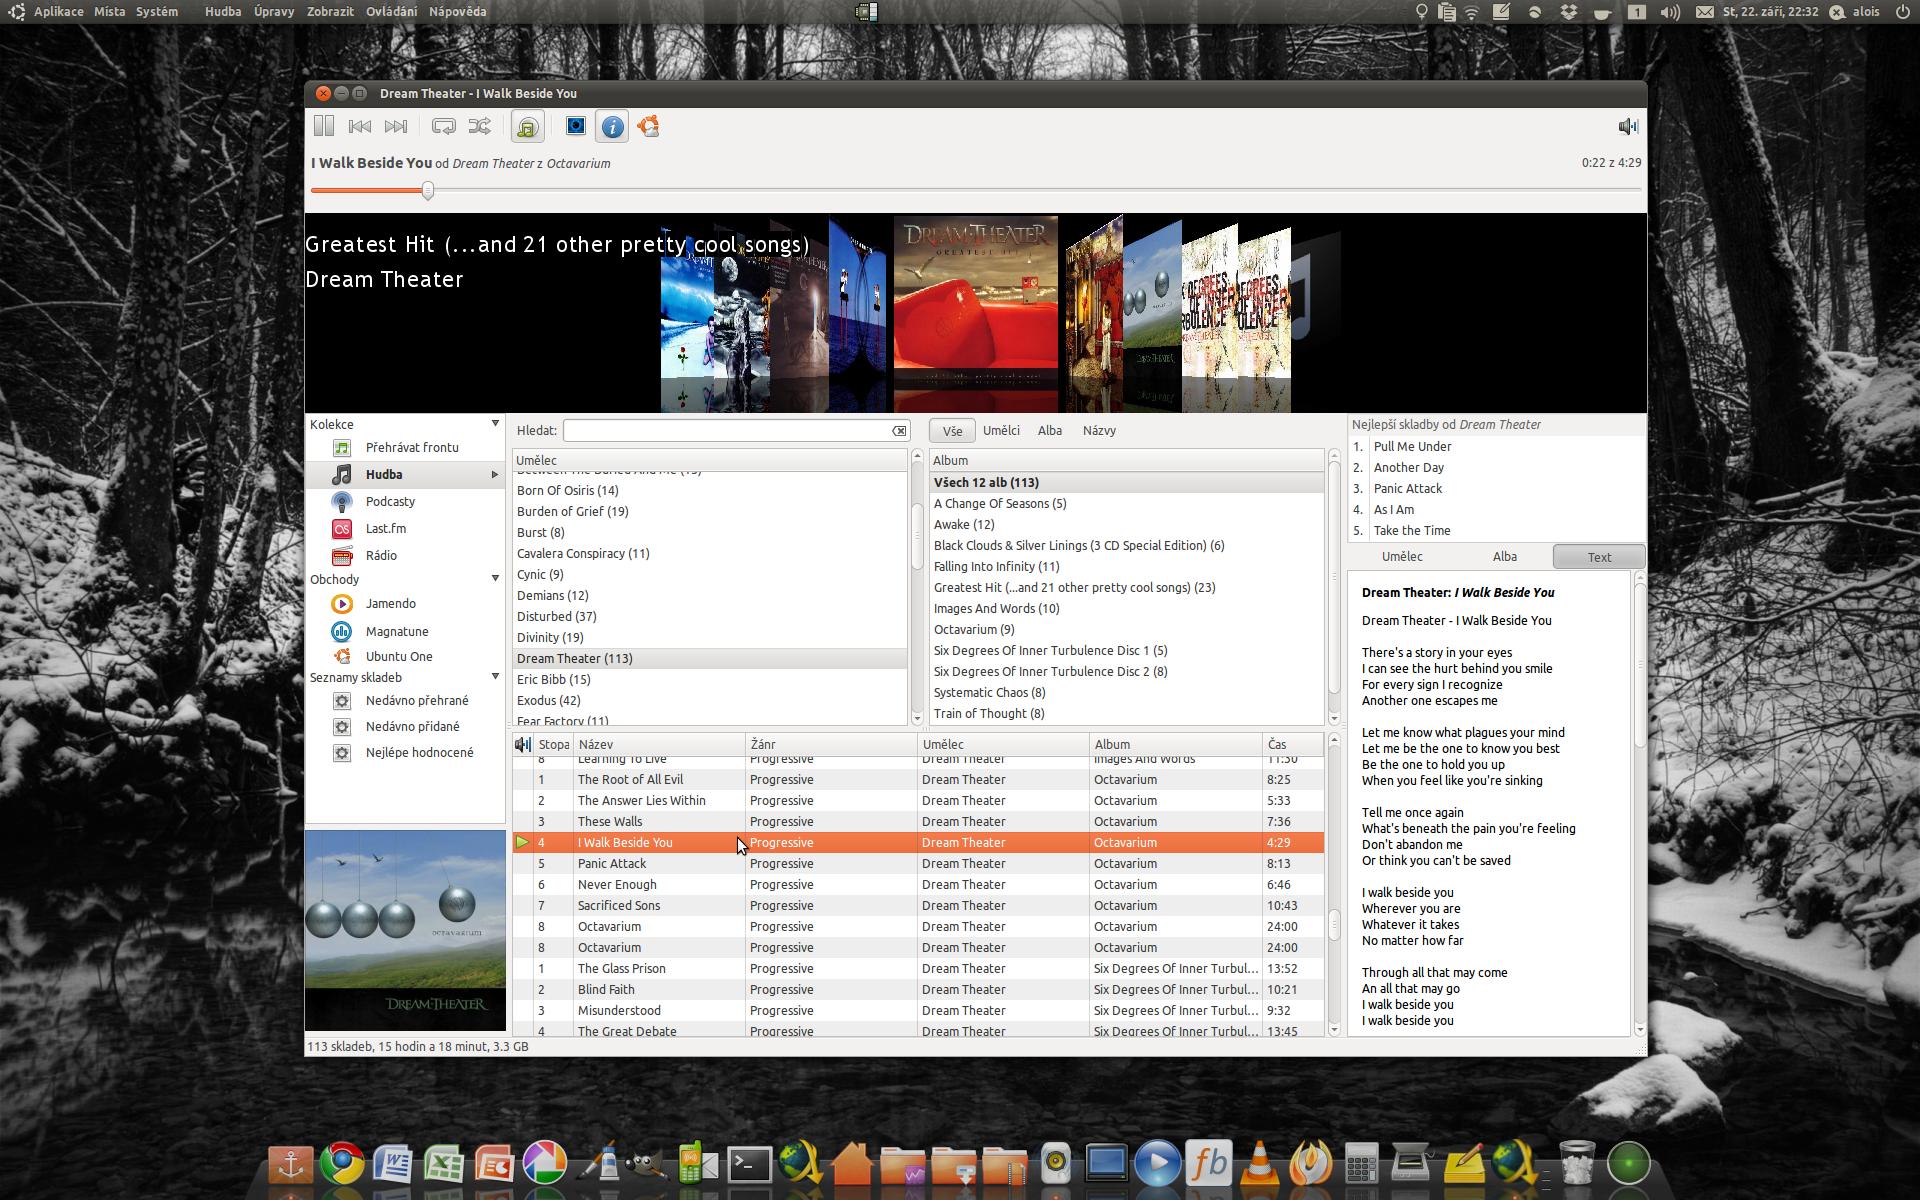Sort tracks by Album column header
This screenshot has height=1200, width=1920.
pyautogui.click(x=1175, y=744)
